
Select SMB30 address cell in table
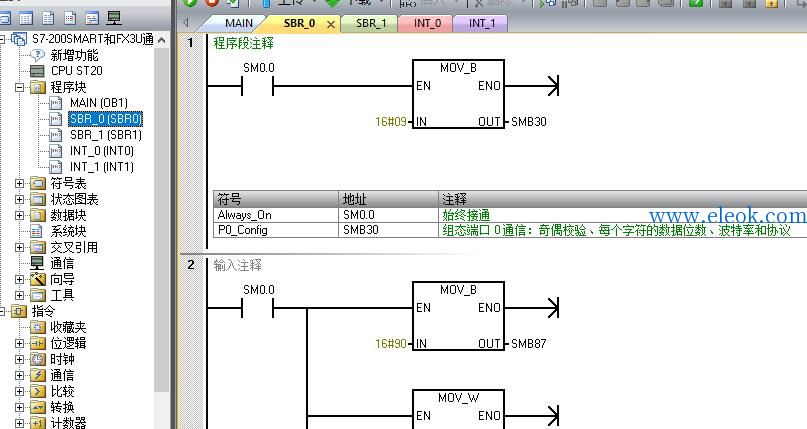[x=389, y=230]
